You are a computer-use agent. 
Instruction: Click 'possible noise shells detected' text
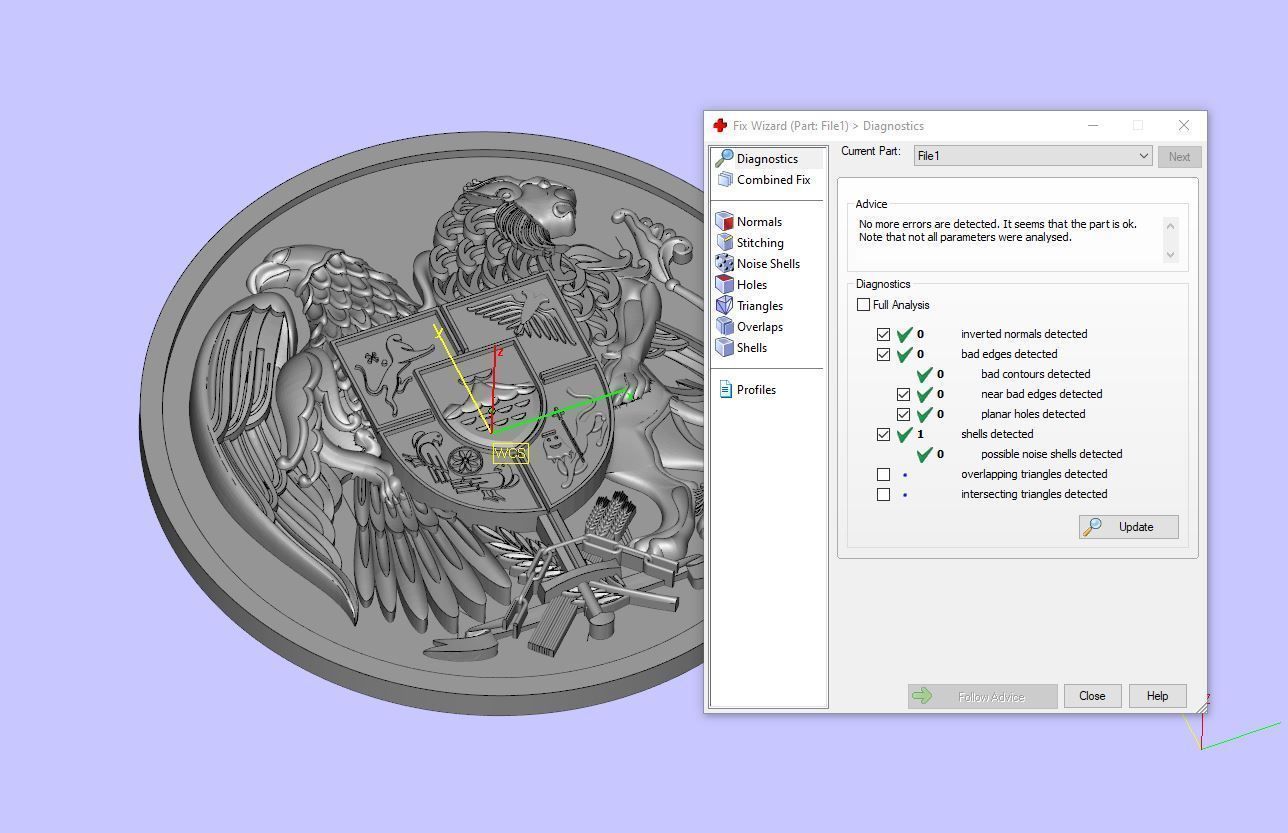[1051, 454]
